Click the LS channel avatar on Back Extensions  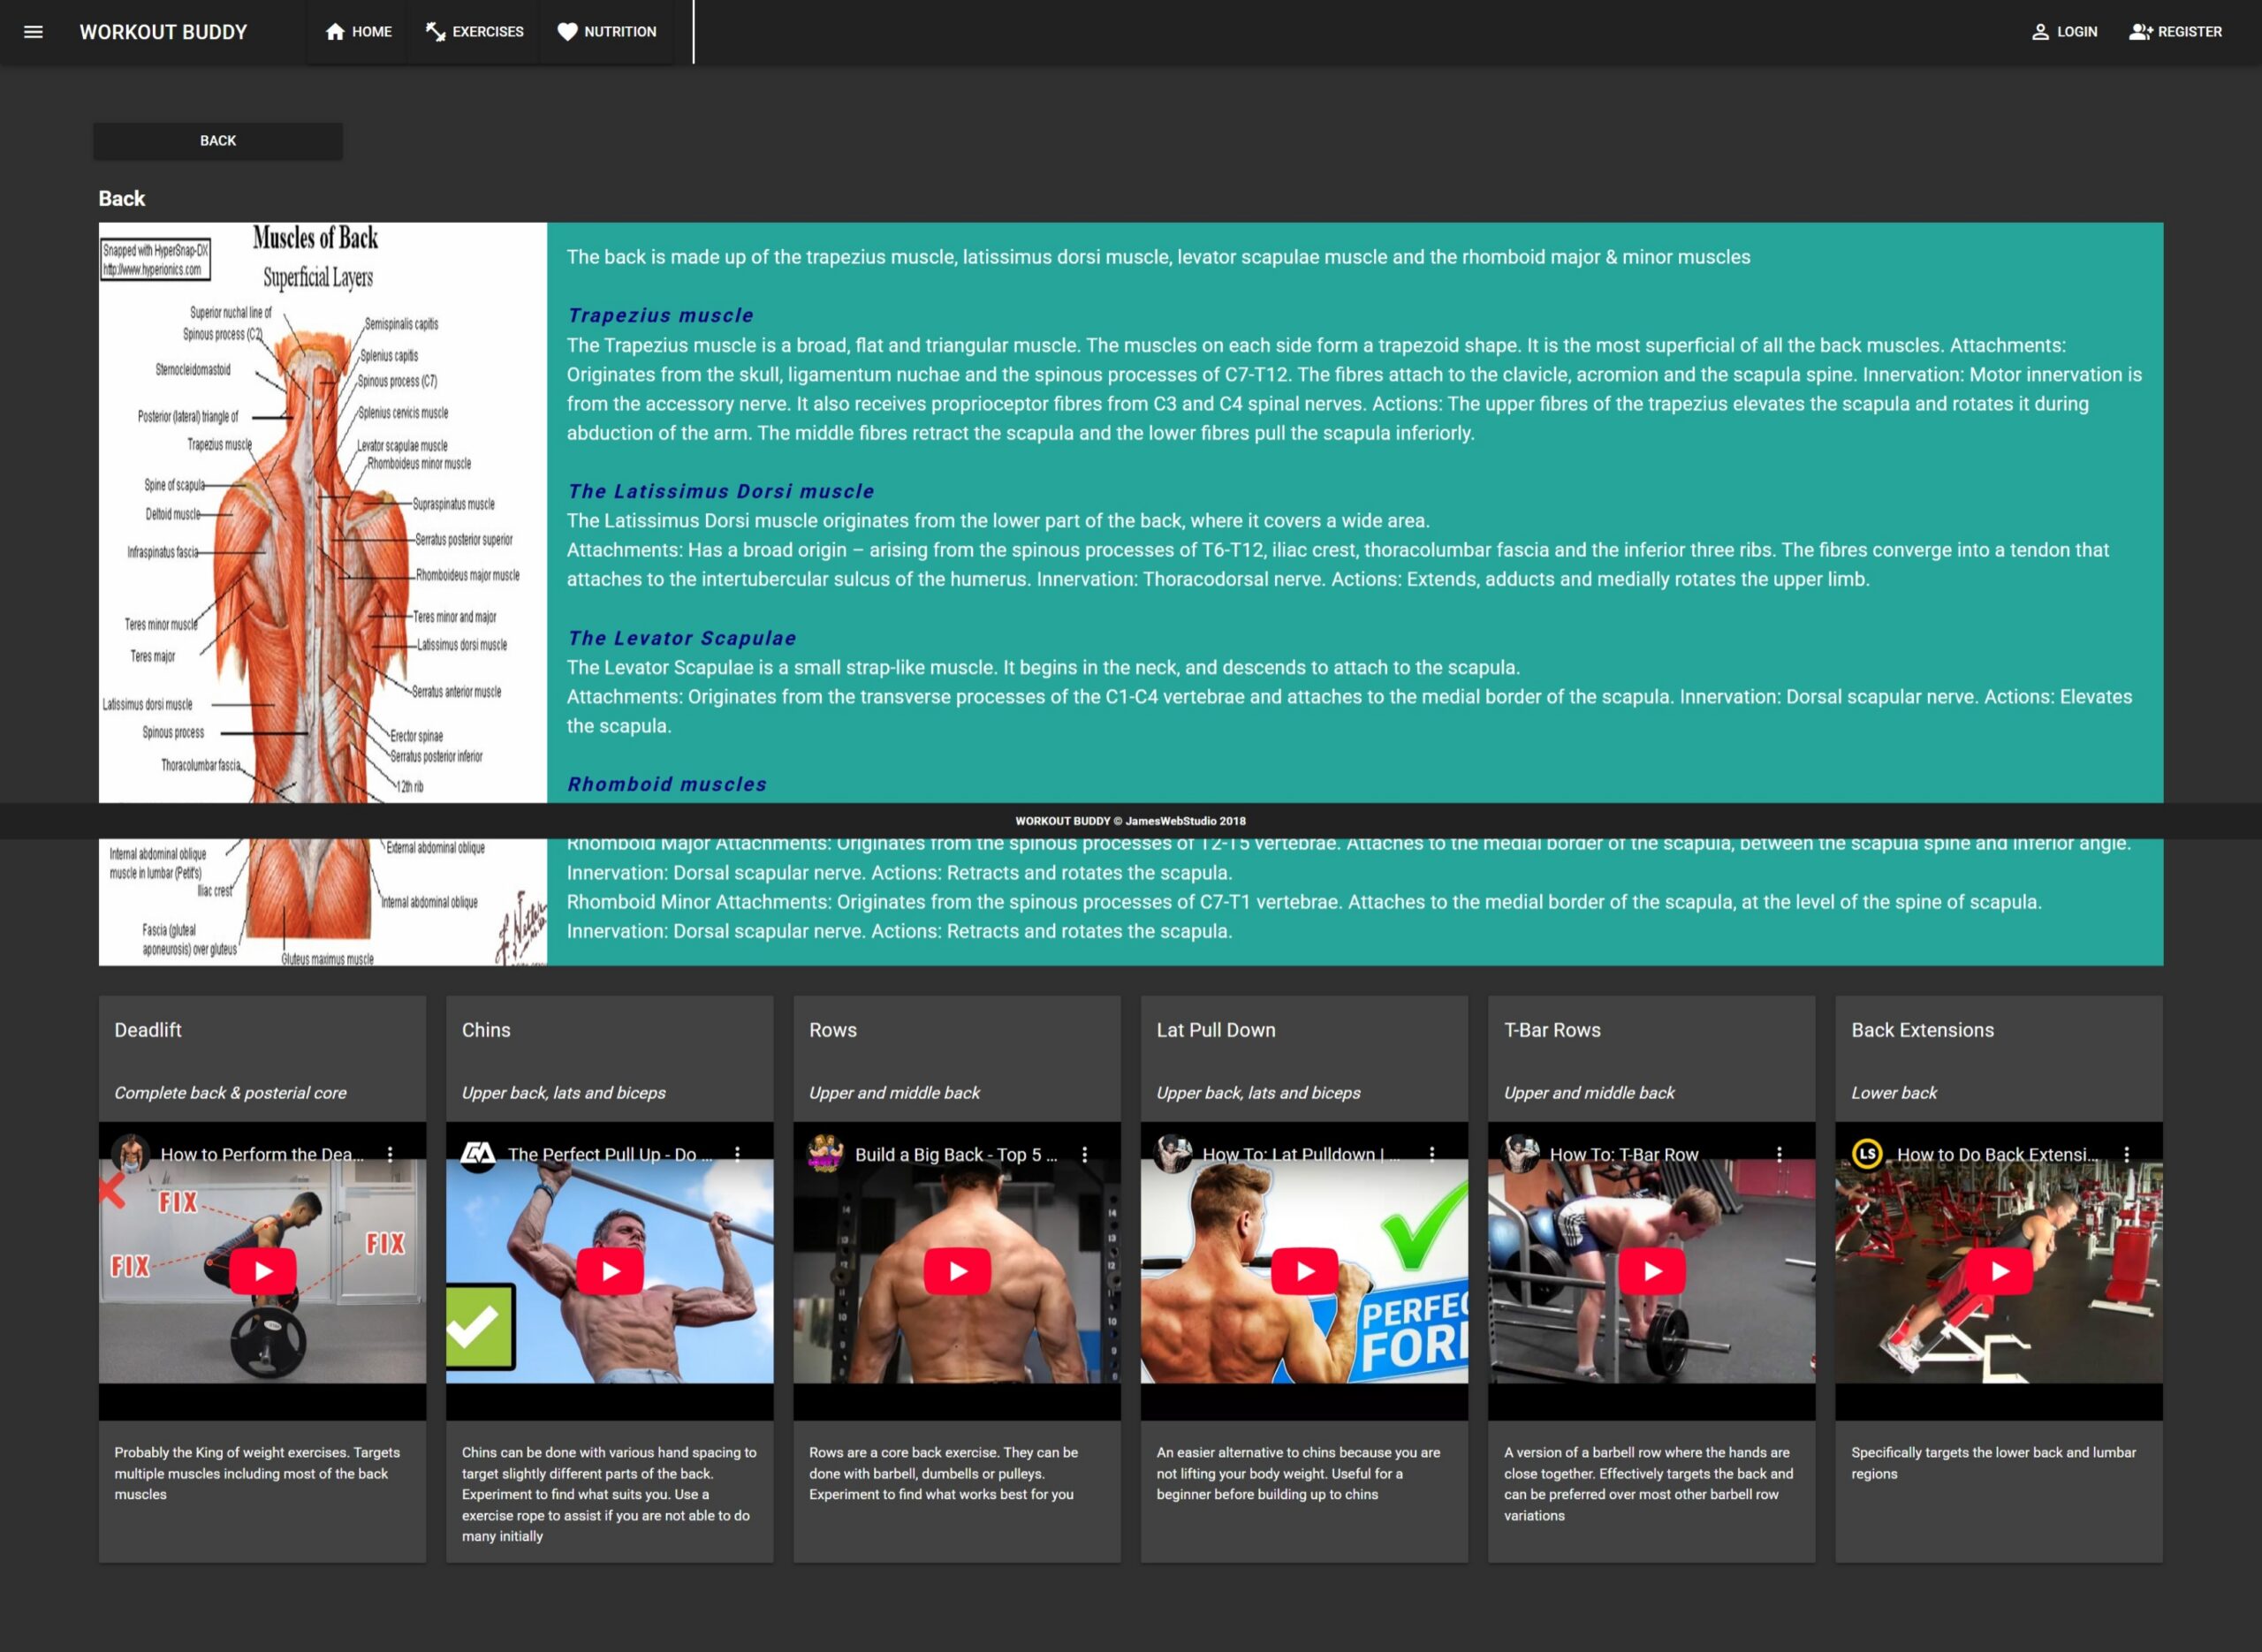point(1866,1154)
